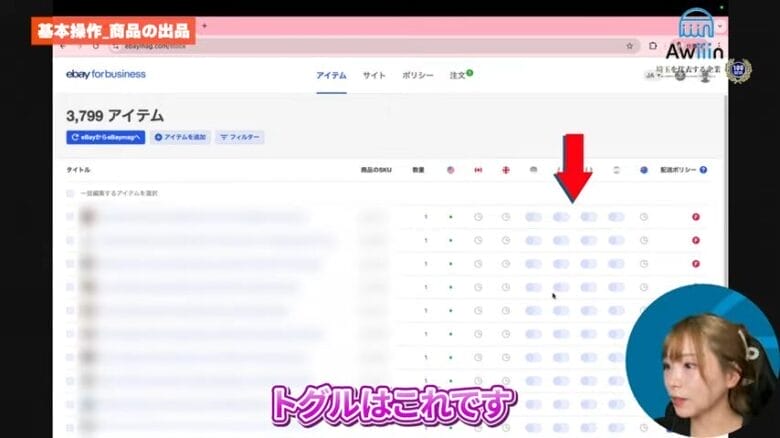Screen dimensions: 780x438
Task: Click the red shipping policy icon in first row
Action: point(696,217)
